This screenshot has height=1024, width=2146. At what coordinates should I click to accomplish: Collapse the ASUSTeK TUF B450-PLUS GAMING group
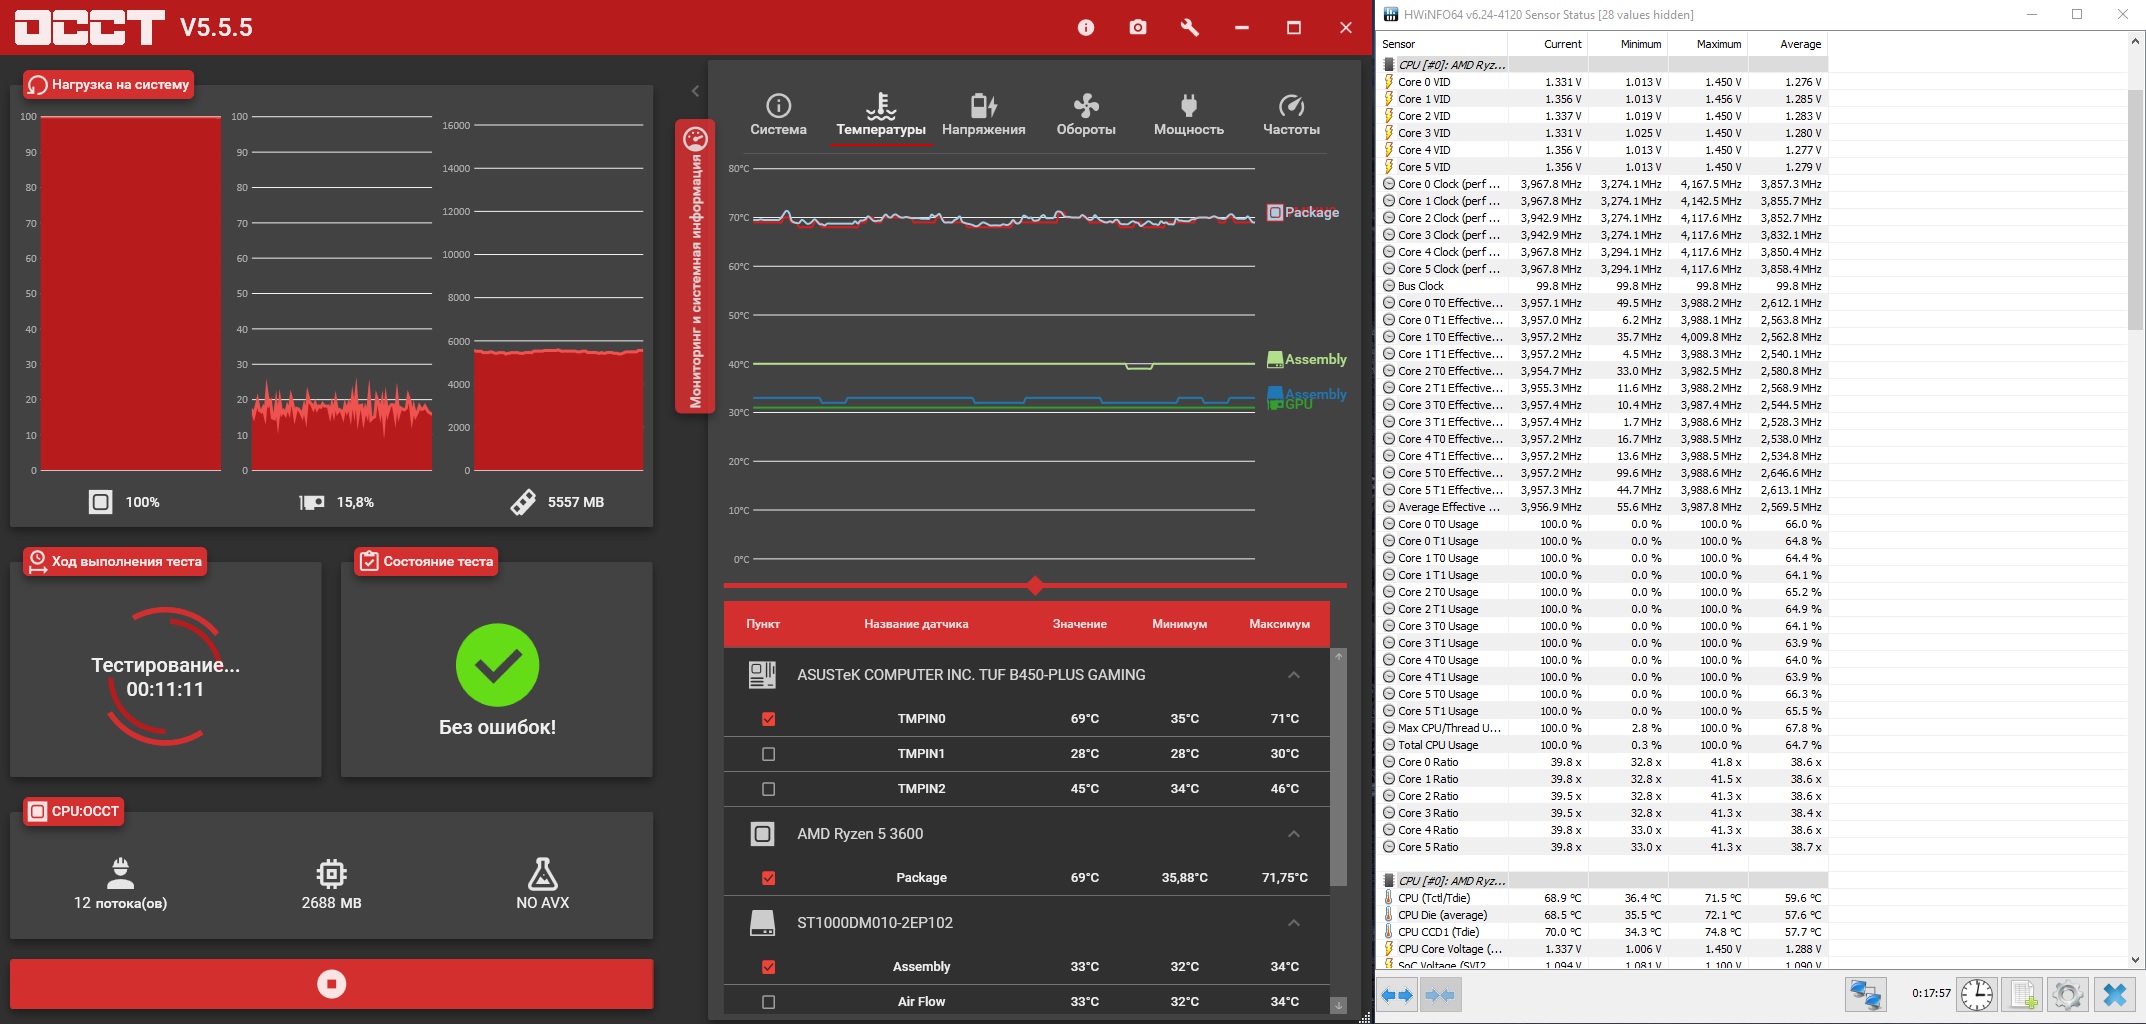(1293, 675)
